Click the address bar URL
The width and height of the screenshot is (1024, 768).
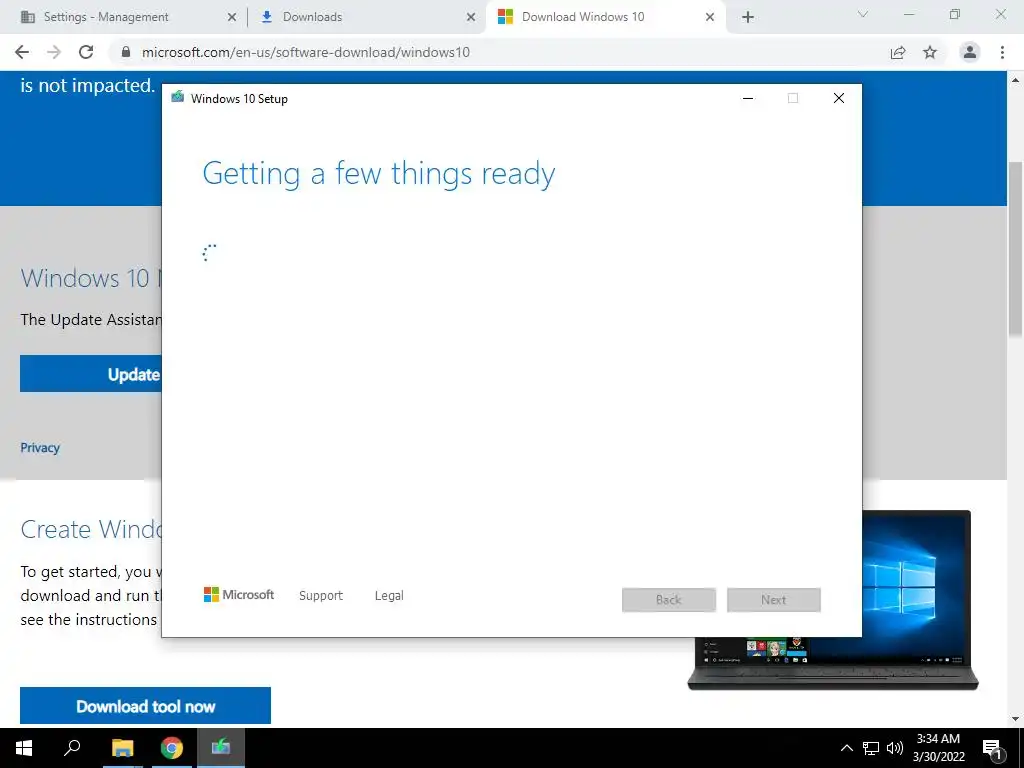(x=306, y=52)
